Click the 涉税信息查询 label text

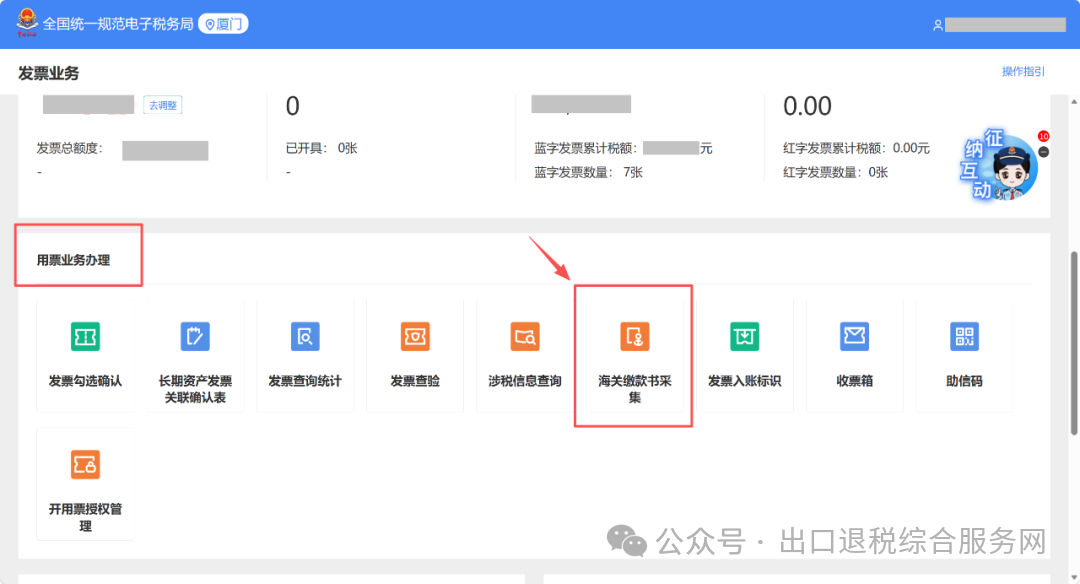(525, 381)
